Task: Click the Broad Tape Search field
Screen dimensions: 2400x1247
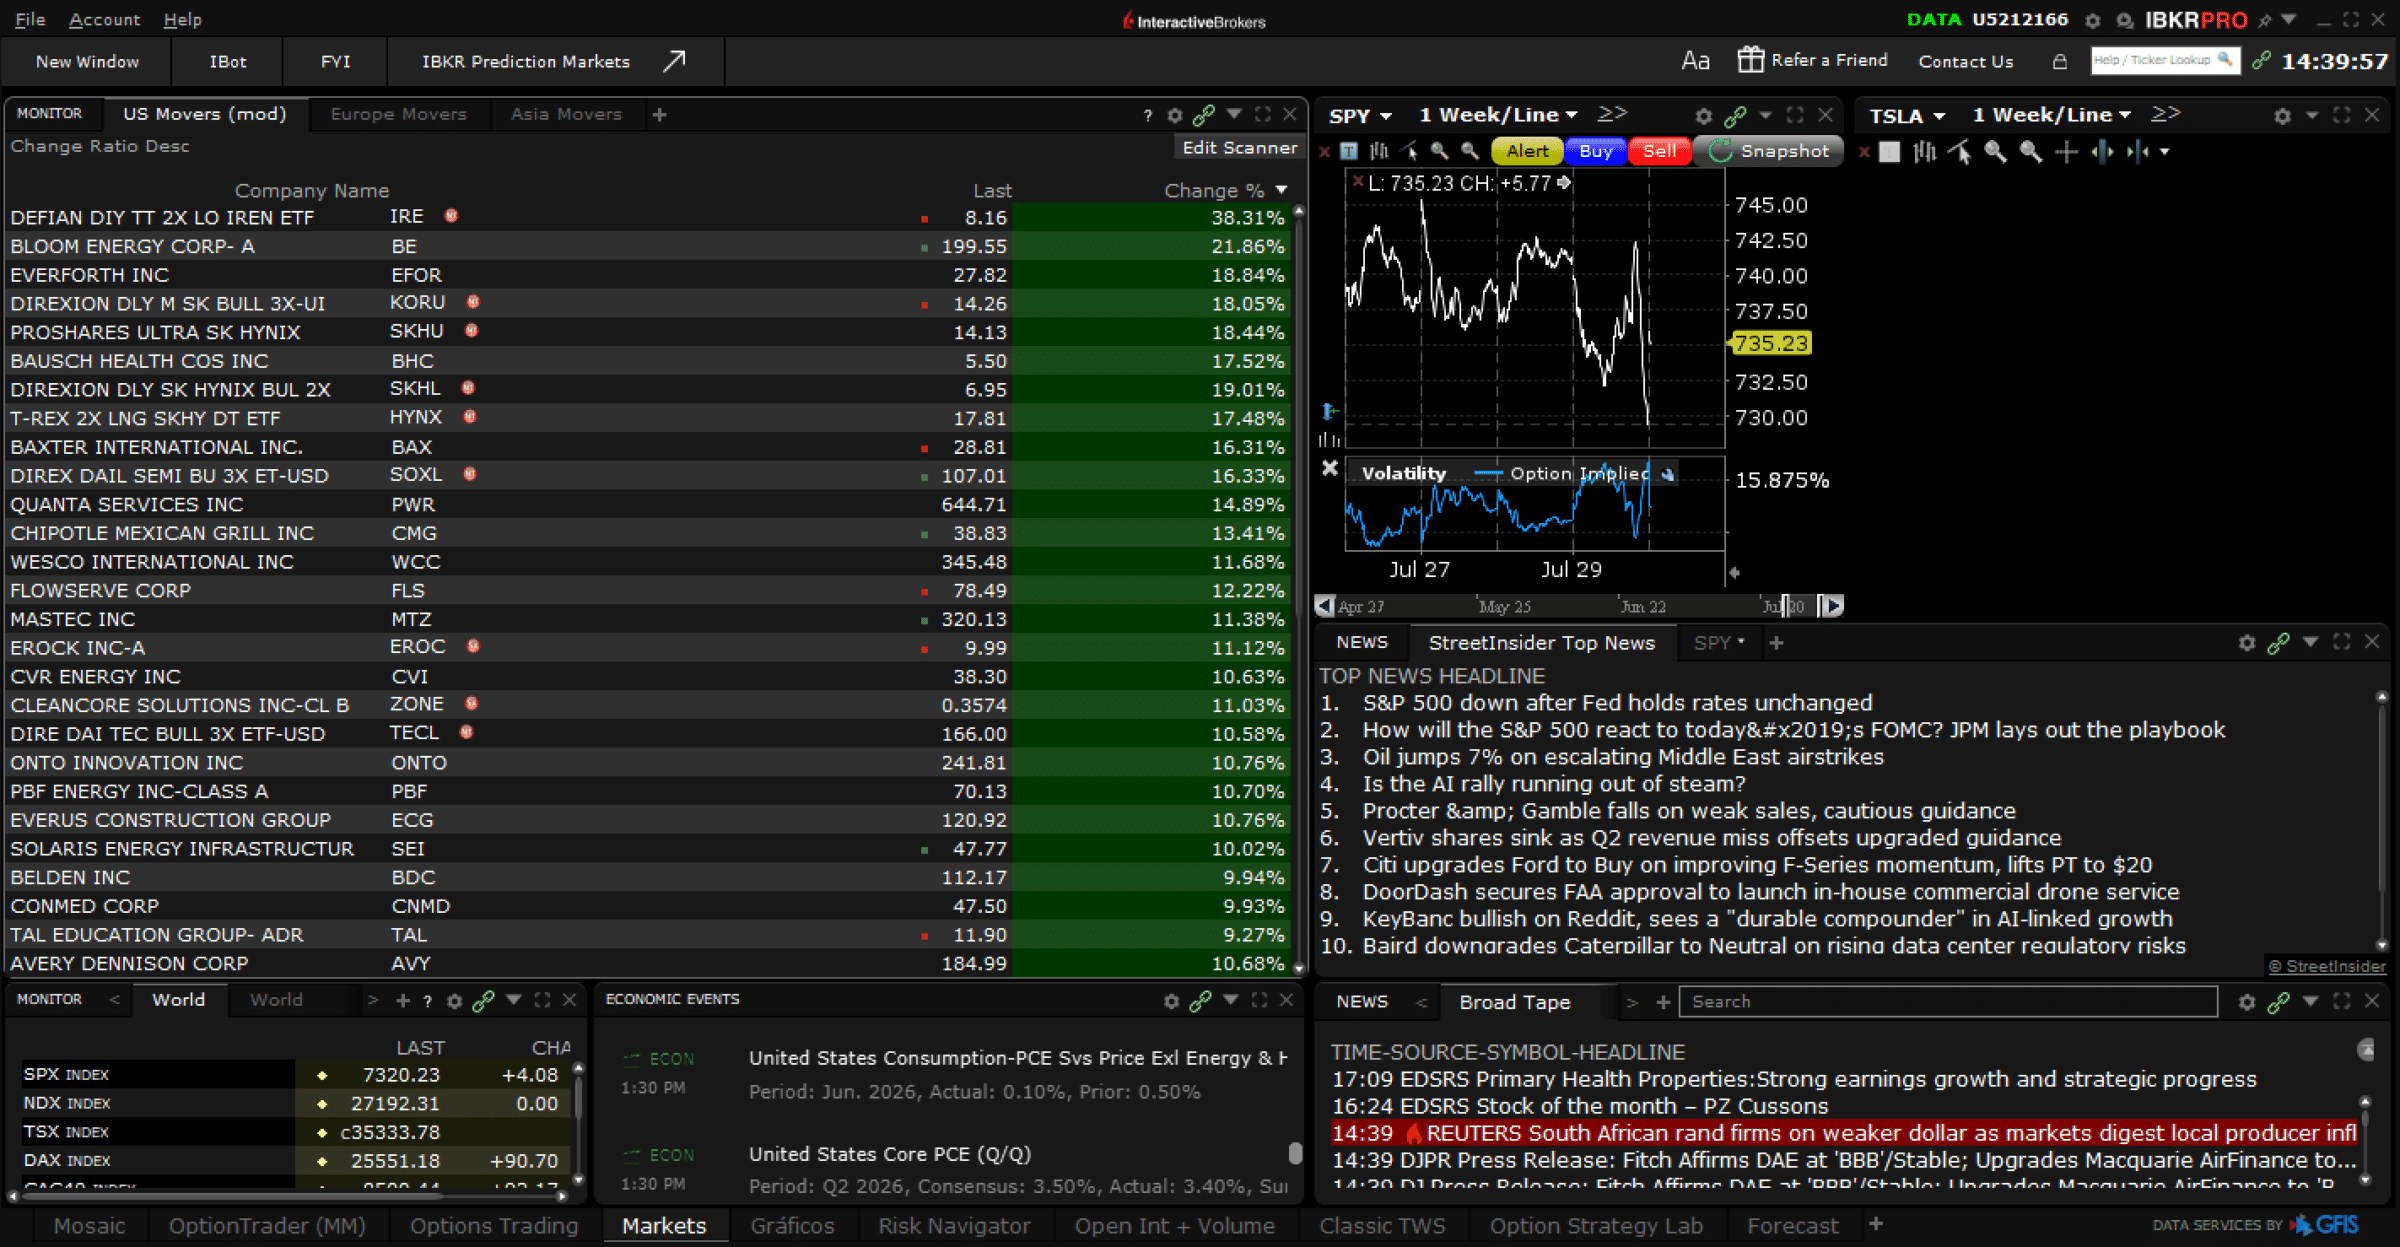Action: 1947,1002
